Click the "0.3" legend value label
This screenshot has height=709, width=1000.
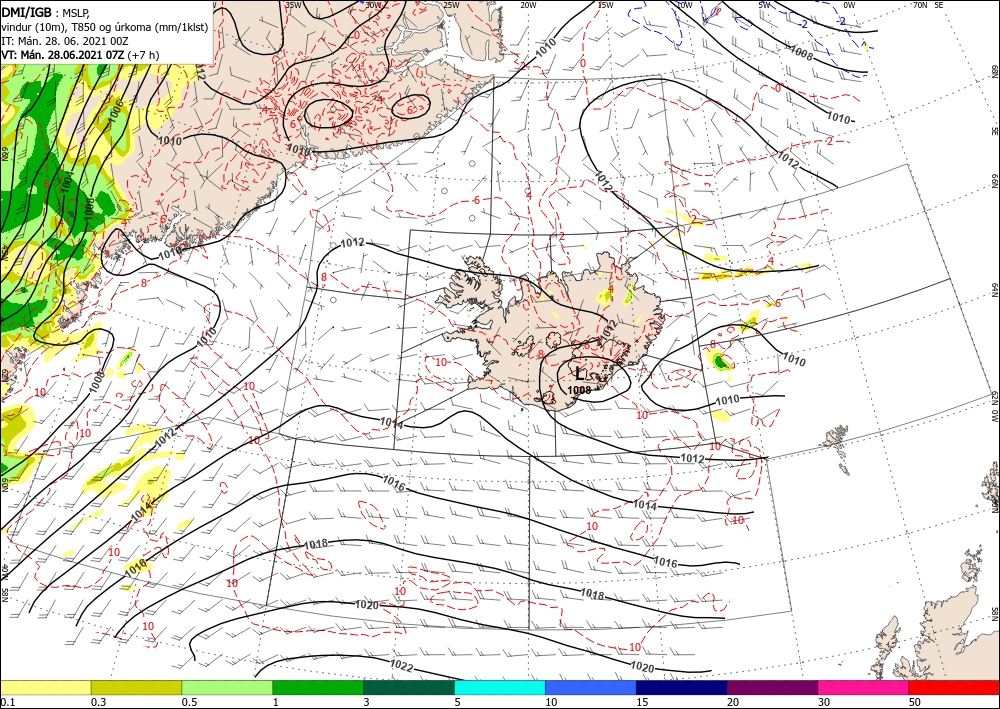[x=98, y=702]
